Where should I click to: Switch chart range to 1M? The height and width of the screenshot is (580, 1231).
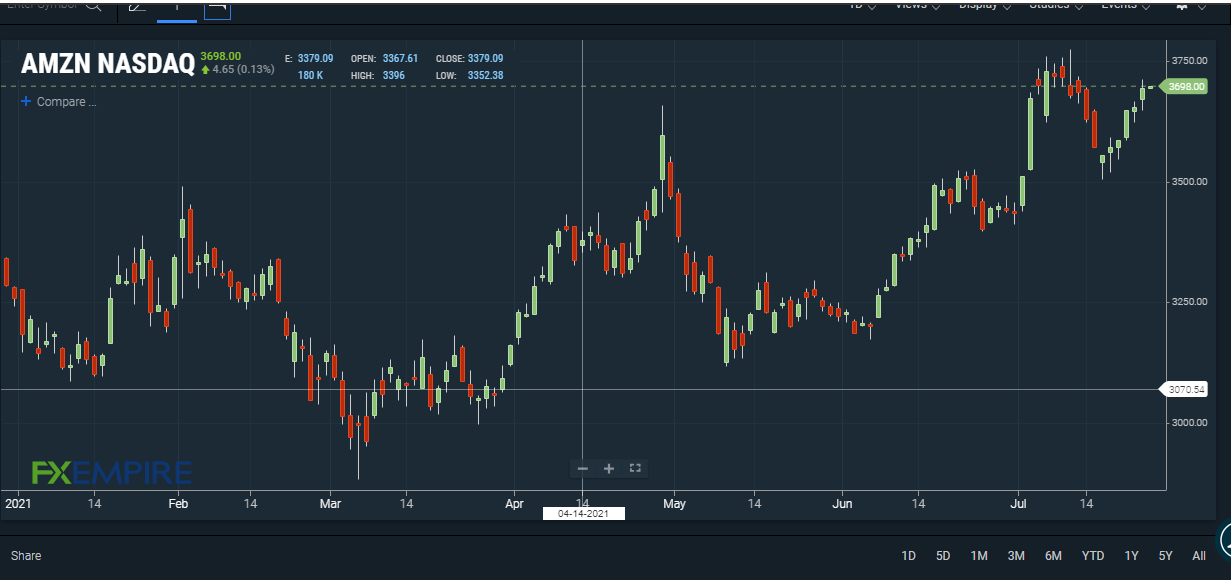(979, 555)
